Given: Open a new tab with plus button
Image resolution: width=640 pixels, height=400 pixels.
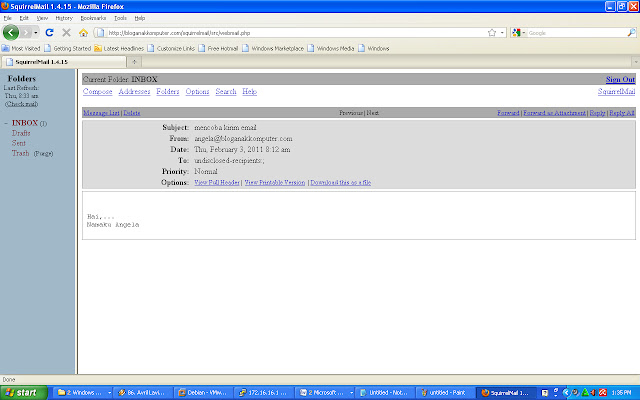Looking at the screenshot, I should 134,62.
